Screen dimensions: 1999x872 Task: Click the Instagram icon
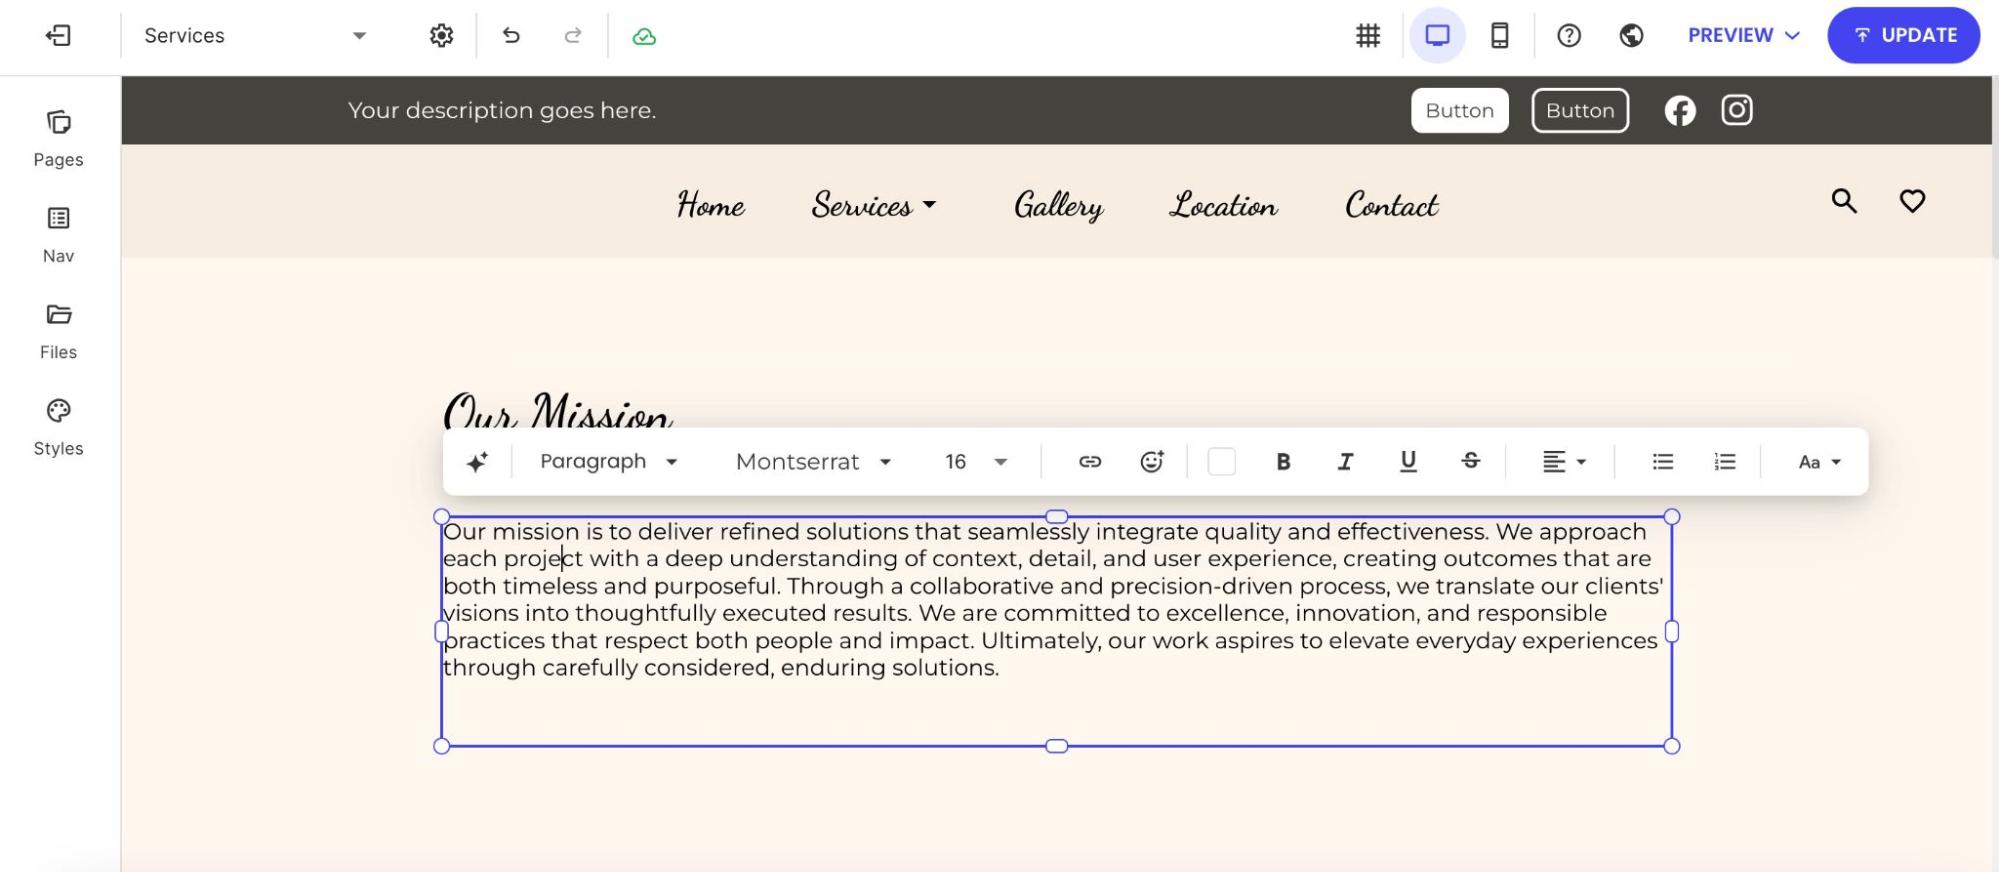tap(1736, 110)
